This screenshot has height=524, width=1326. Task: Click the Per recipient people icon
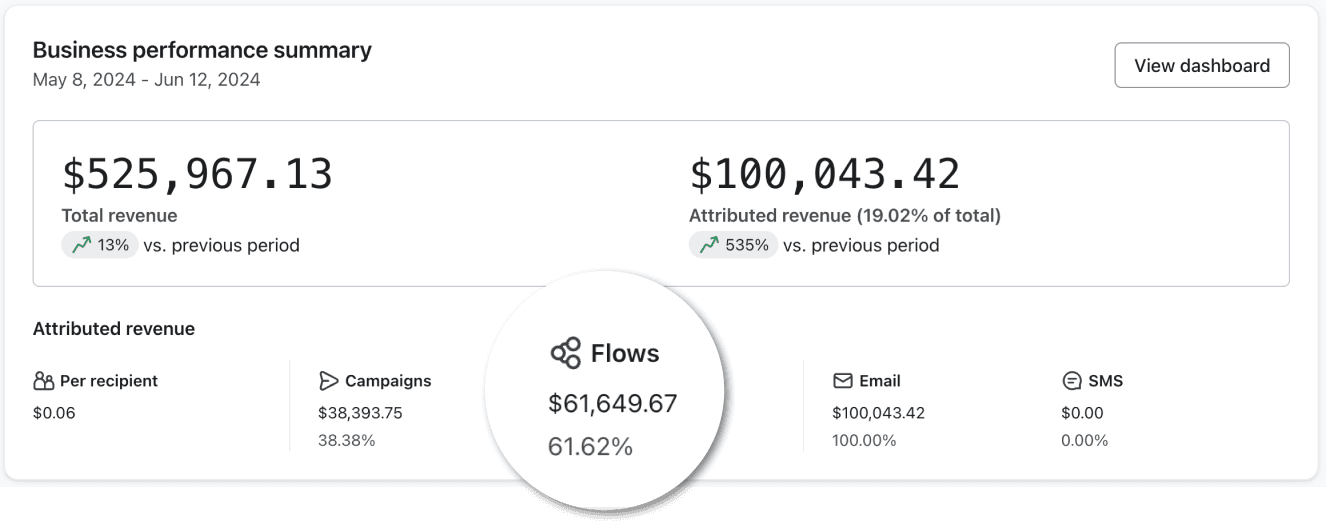click(x=43, y=381)
